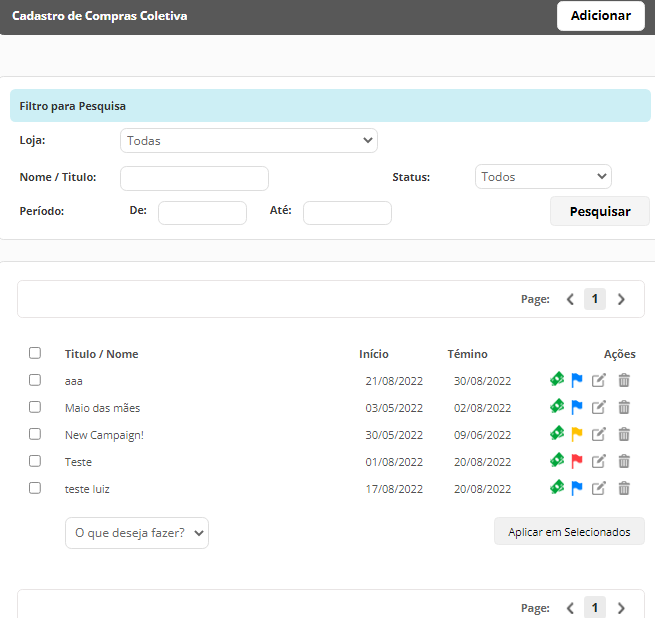Click the Témino column header
655x618 pixels.
coord(467,354)
